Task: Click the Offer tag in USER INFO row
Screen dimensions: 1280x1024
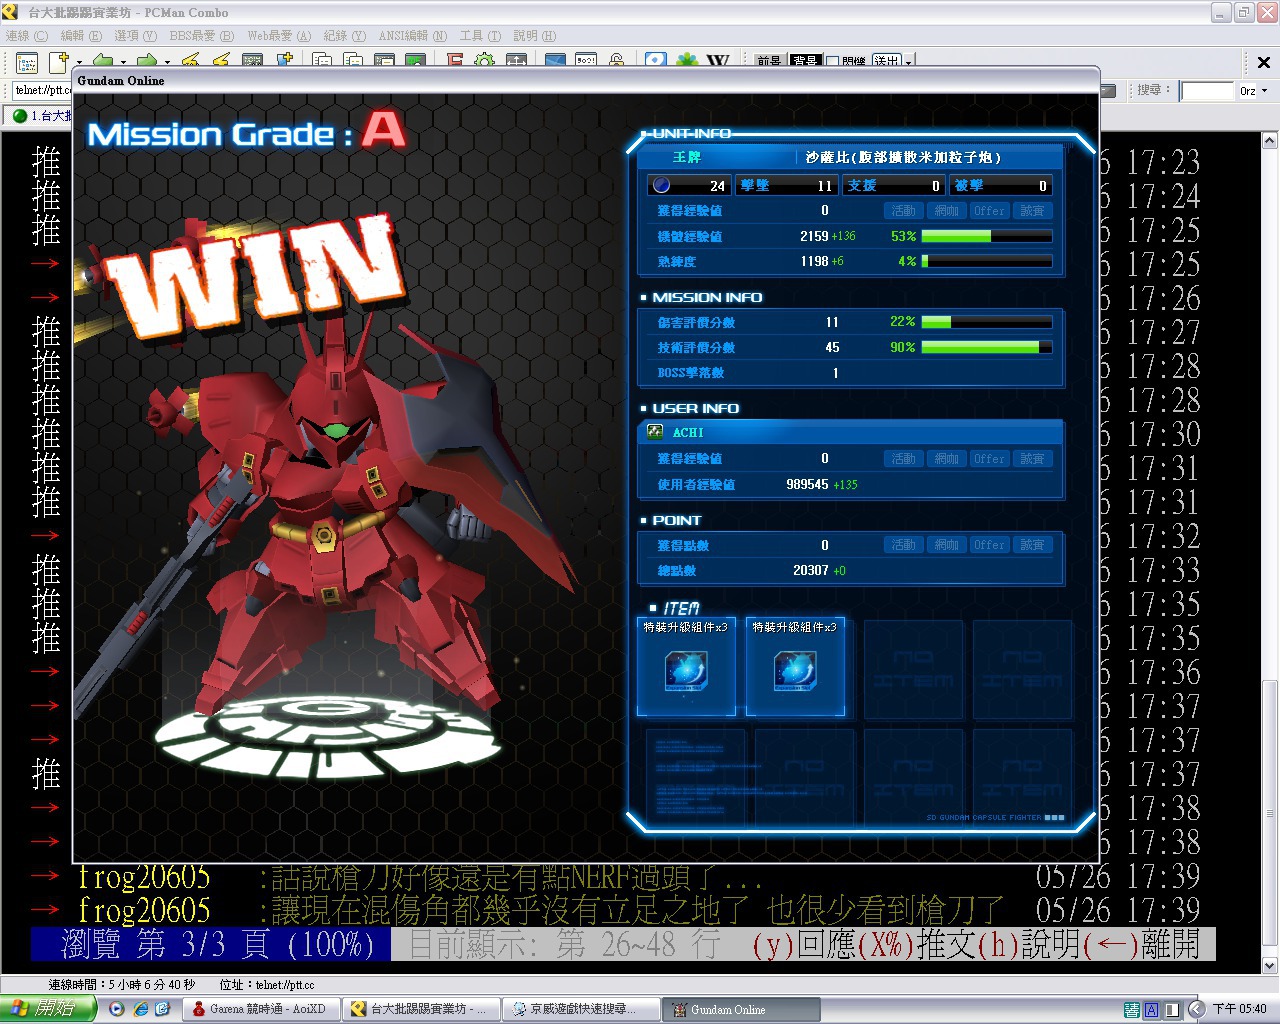Action: coord(989,459)
